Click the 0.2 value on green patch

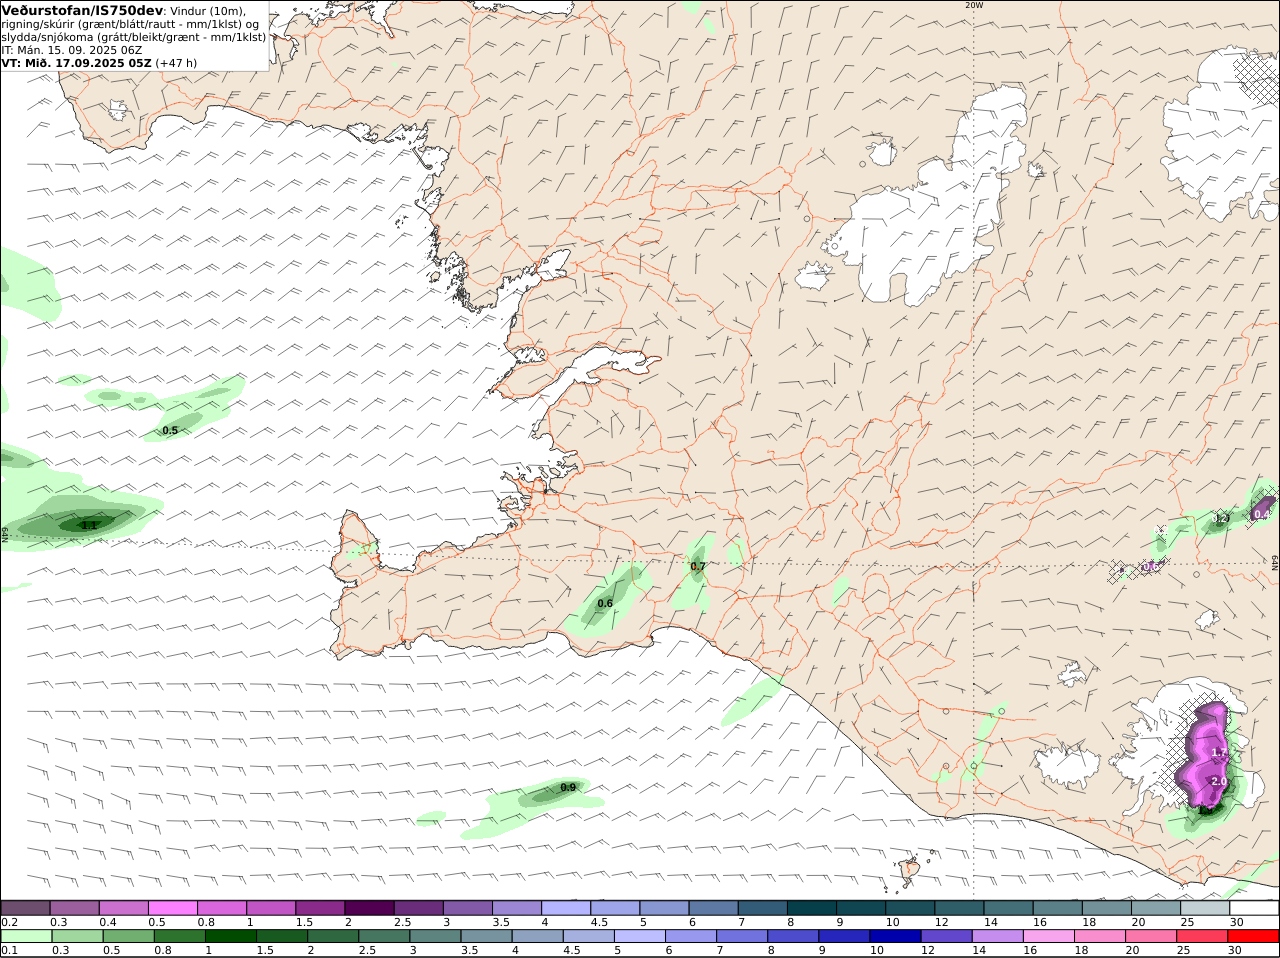[1220, 518]
